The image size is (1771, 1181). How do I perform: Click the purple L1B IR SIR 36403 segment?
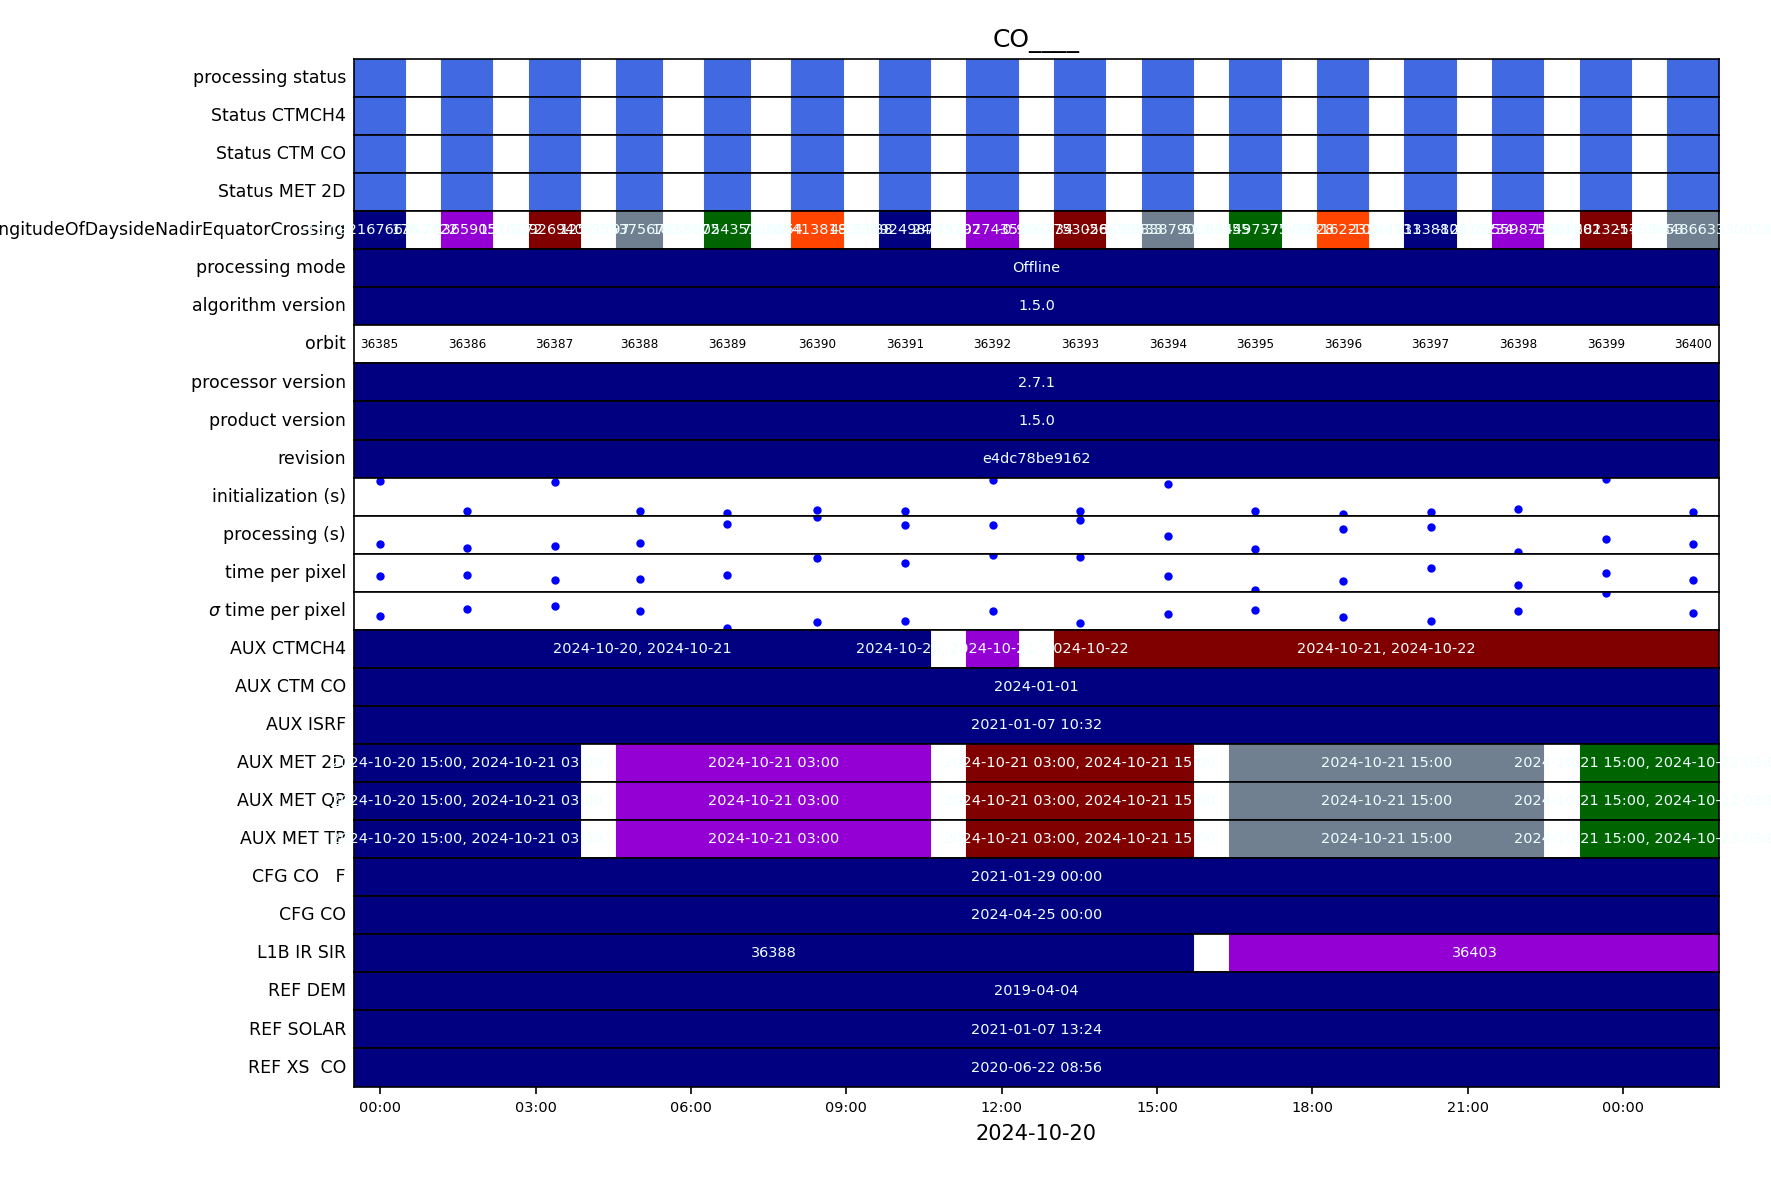tap(1474, 953)
